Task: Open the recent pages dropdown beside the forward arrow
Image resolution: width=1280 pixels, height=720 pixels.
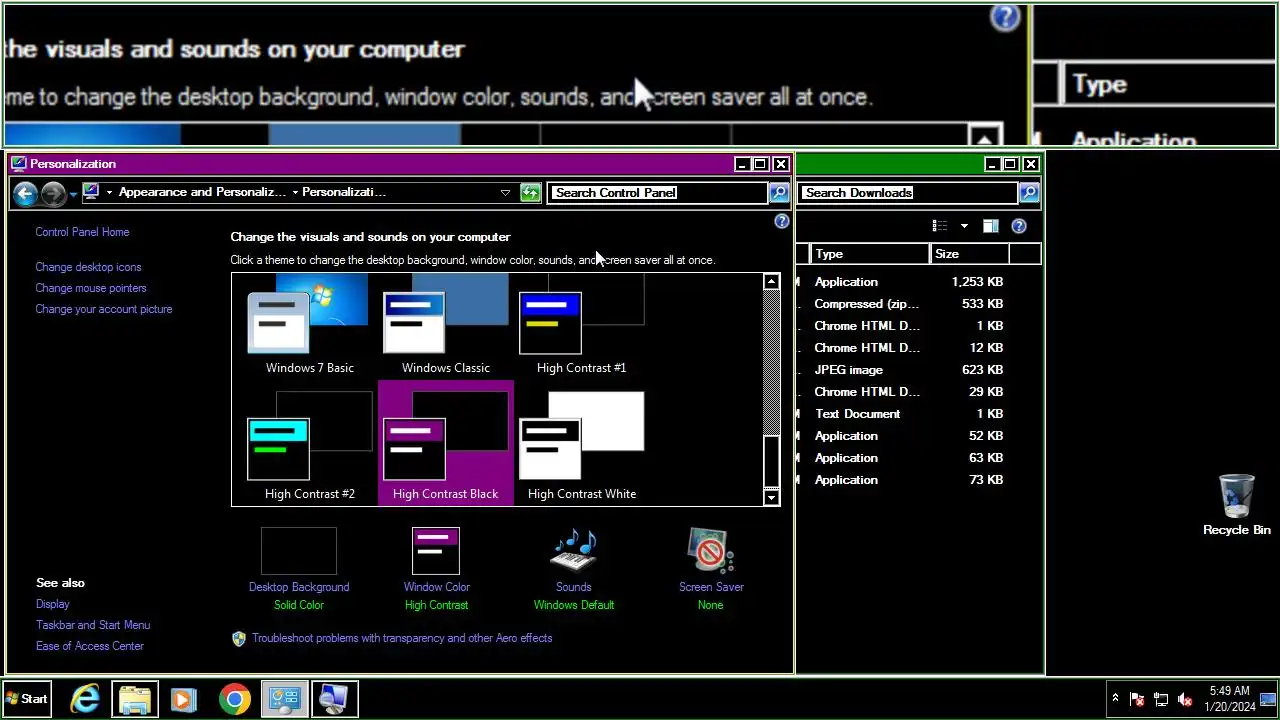Action: pos(73,194)
